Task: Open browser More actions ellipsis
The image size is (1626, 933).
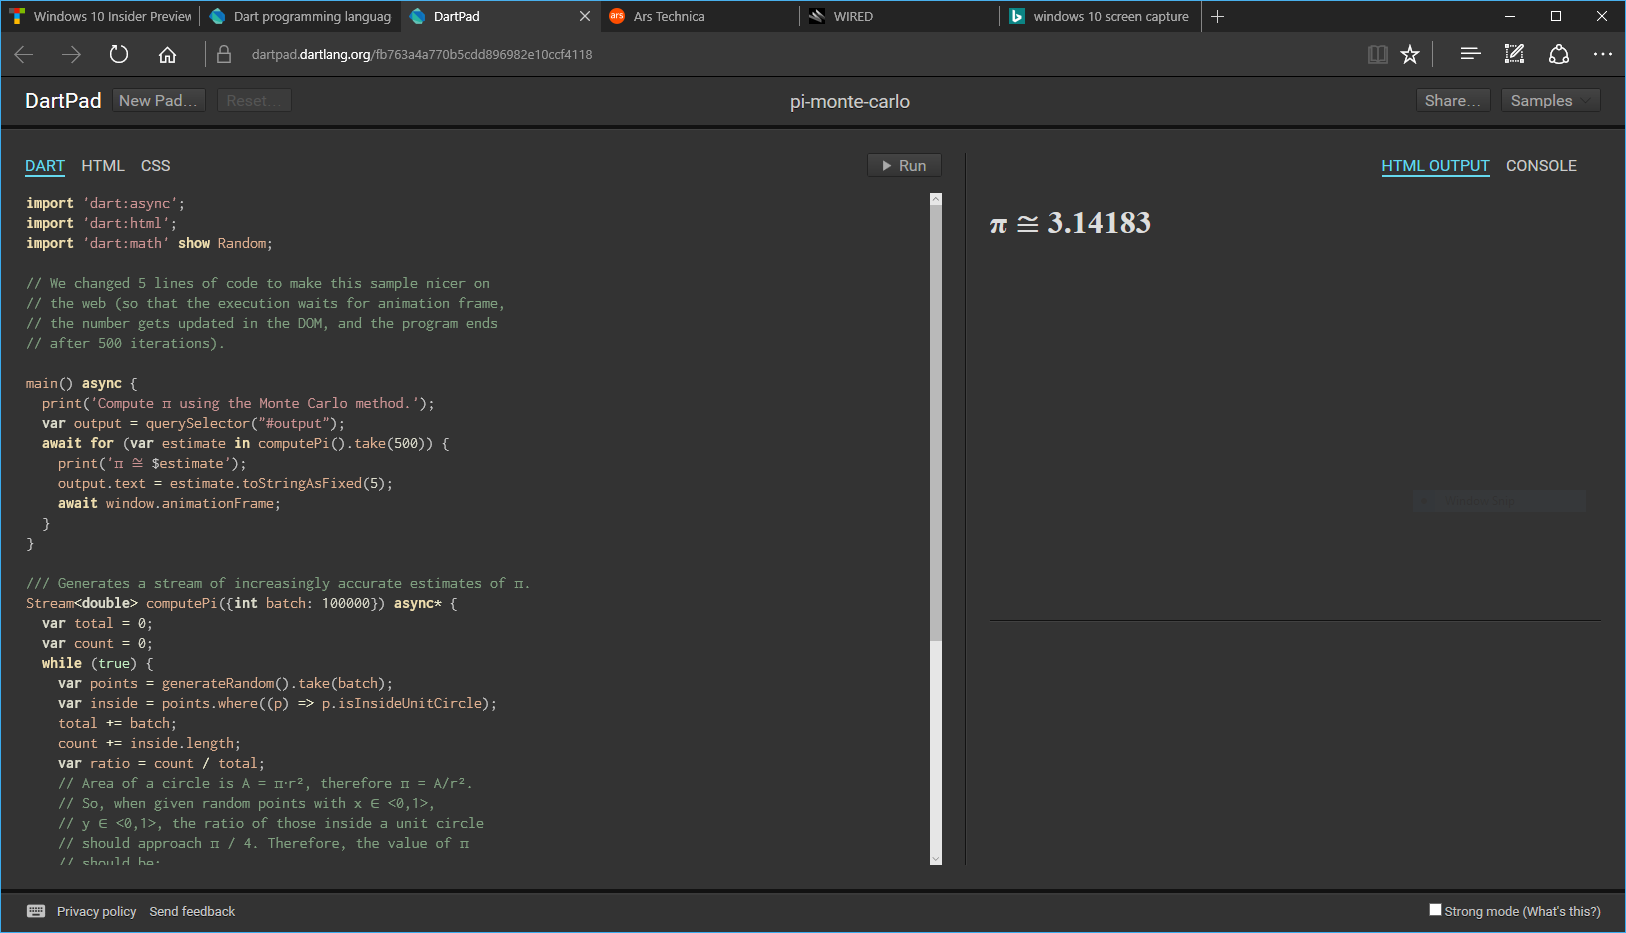Action: [x=1603, y=55]
